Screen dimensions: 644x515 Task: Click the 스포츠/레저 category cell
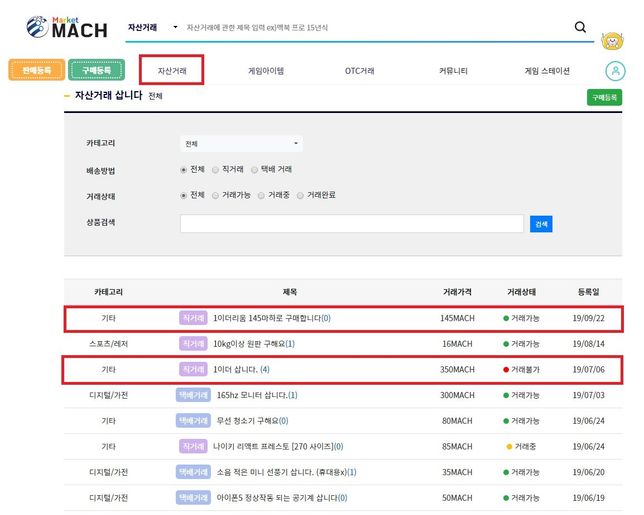pos(108,344)
